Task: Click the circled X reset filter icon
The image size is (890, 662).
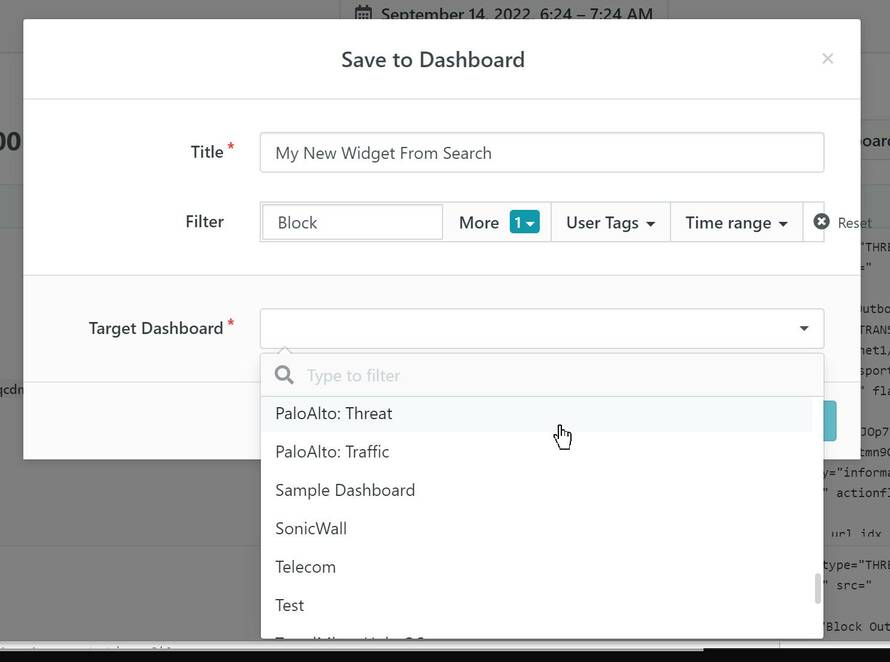Action: pos(821,222)
